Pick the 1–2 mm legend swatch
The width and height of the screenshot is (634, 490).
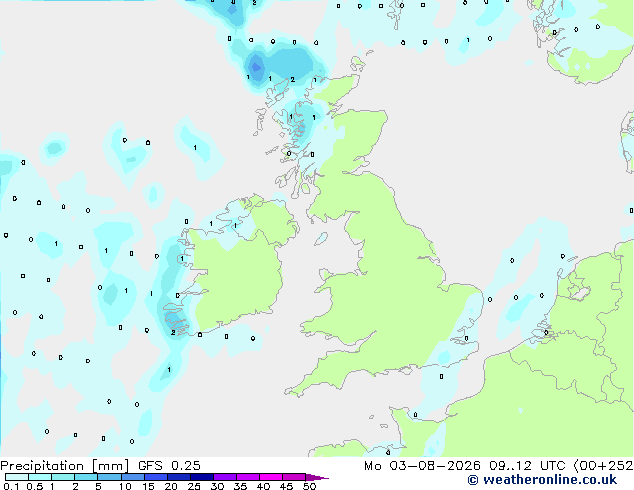click(63, 477)
